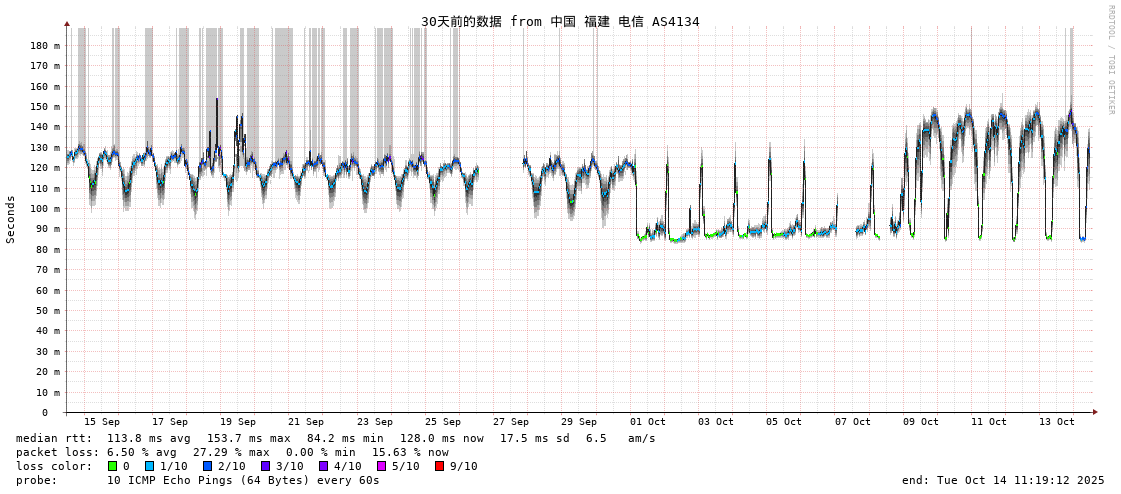Click the 1/10 loss color swatch
The width and height of the screenshot is (1121, 494).
click(x=149, y=466)
